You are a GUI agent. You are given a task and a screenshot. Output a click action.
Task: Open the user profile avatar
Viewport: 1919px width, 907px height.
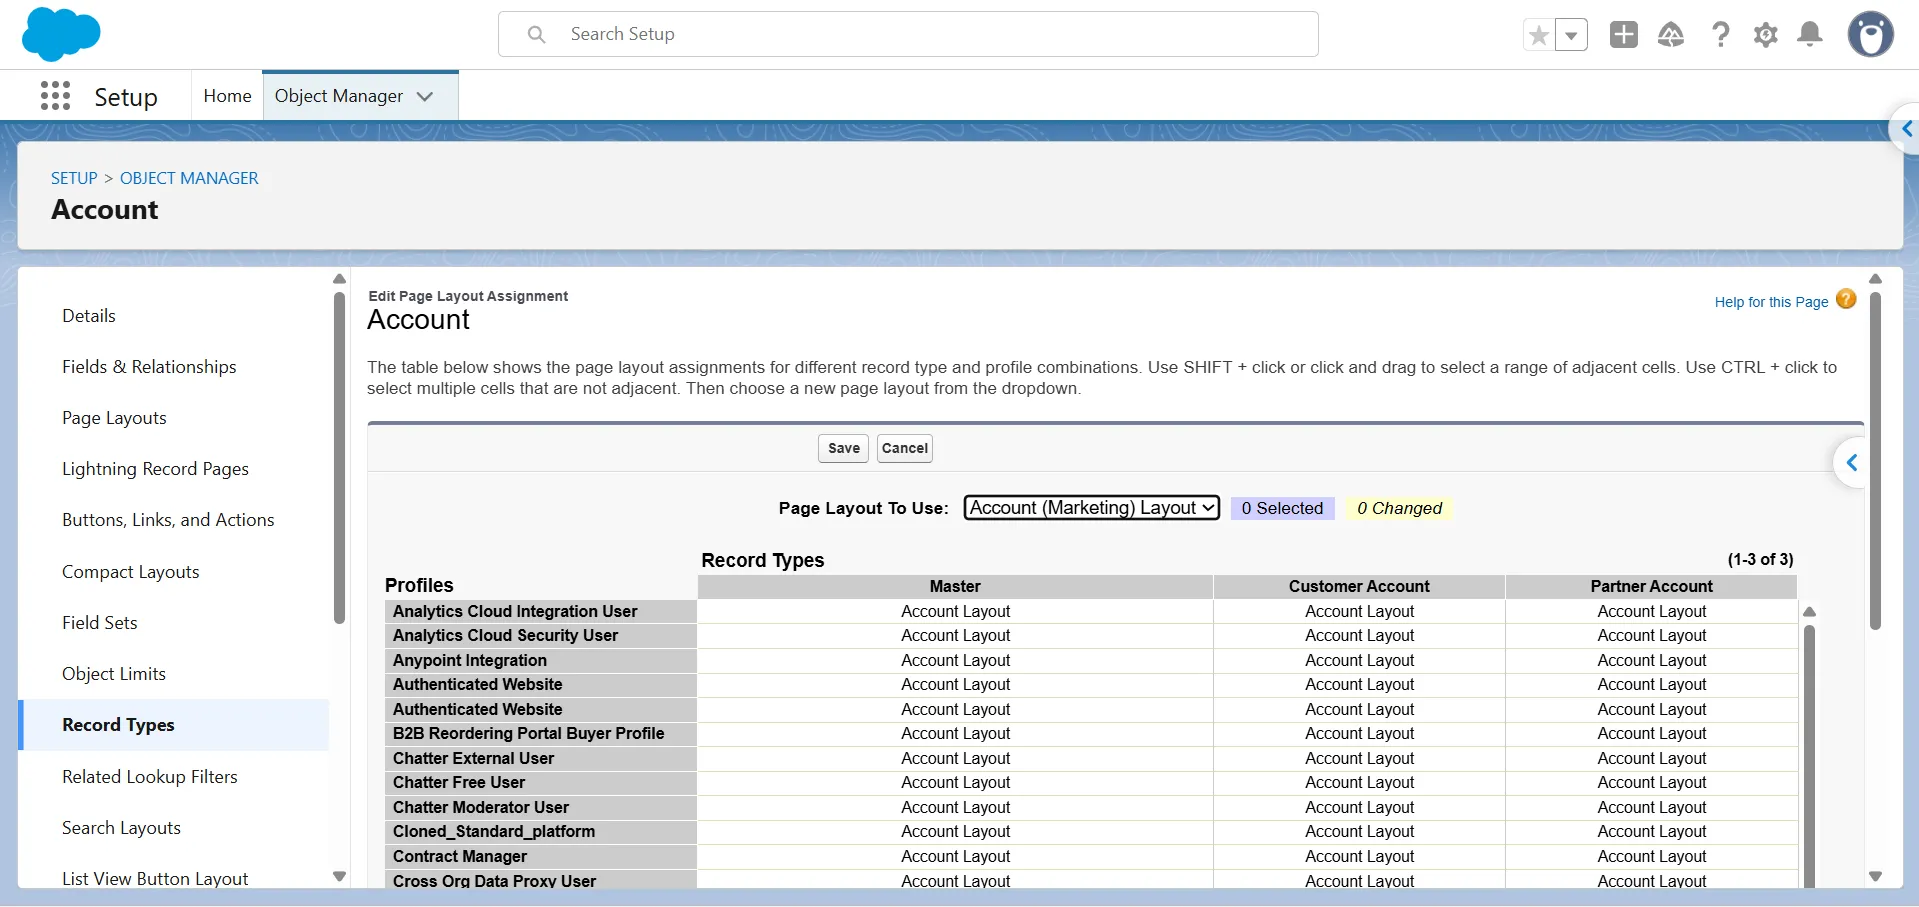1871,35
